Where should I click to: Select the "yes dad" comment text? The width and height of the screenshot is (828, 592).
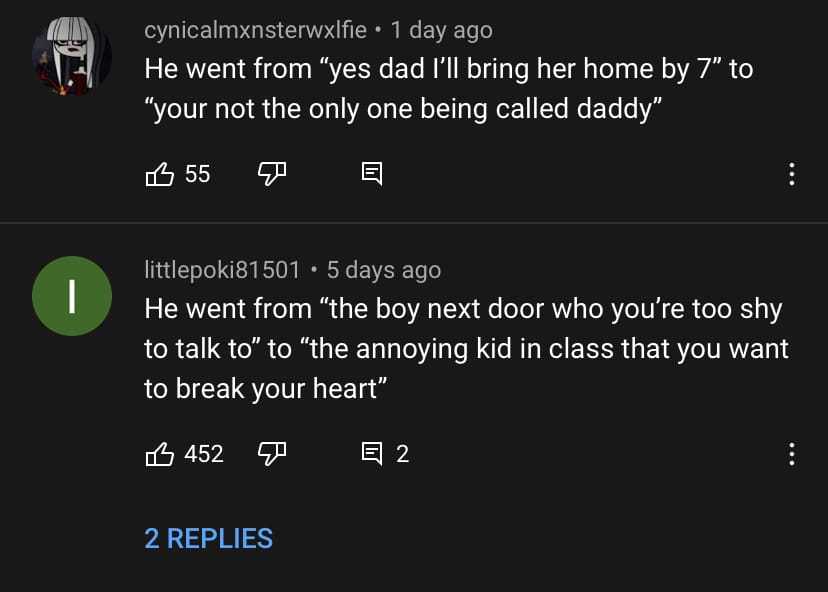pyautogui.click(x=449, y=89)
